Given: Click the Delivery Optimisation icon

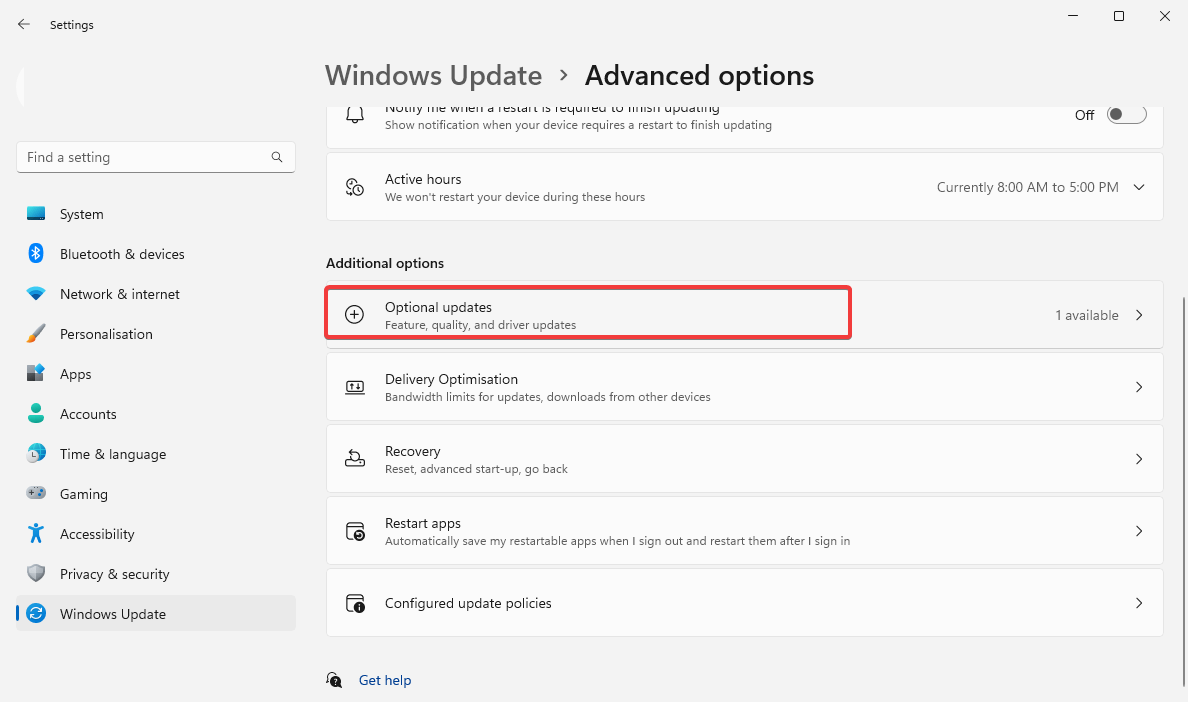Looking at the screenshot, I should (x=355, y=387).
